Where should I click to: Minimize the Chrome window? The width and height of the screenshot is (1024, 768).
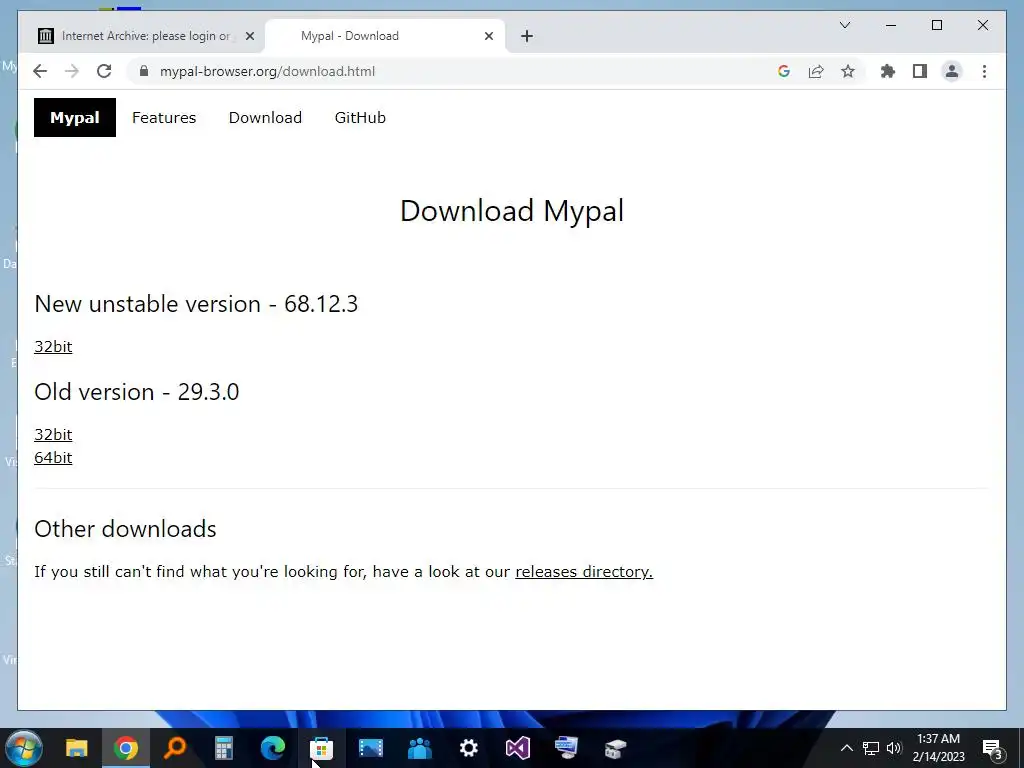(x=891, y=25)
